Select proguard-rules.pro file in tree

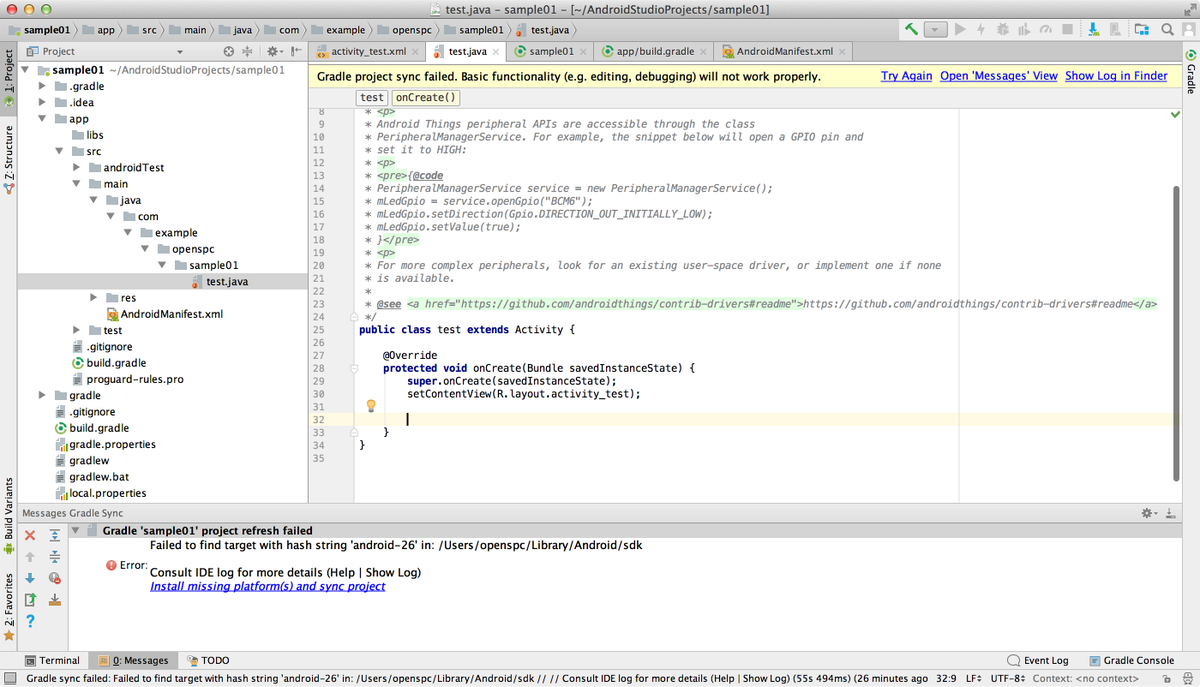[x=134, y=379]
